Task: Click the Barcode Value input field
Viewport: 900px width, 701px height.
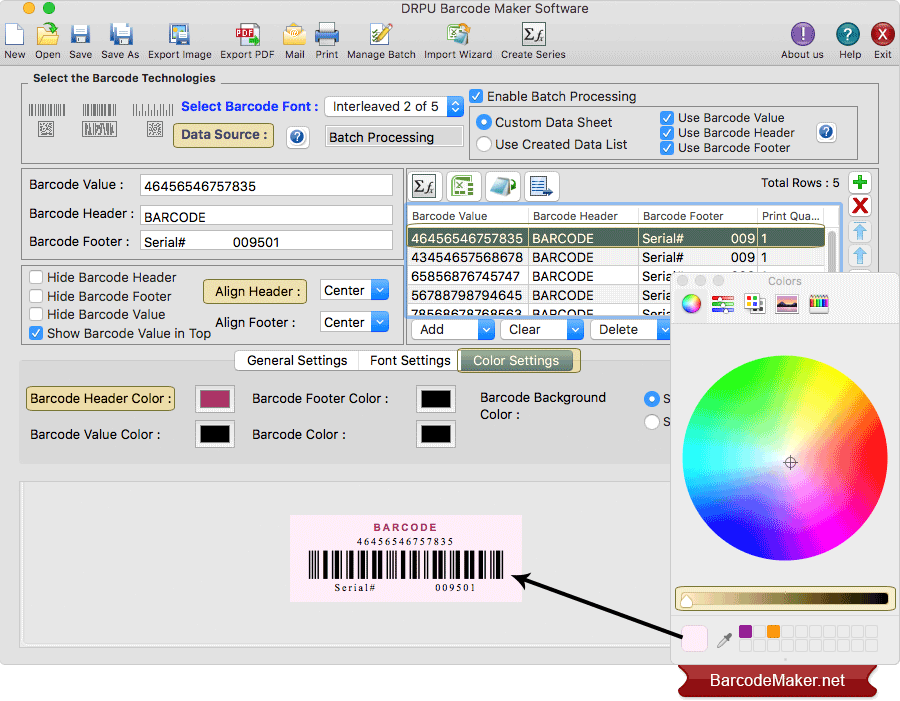Action: pyautogui.click(x=266, y=186)
